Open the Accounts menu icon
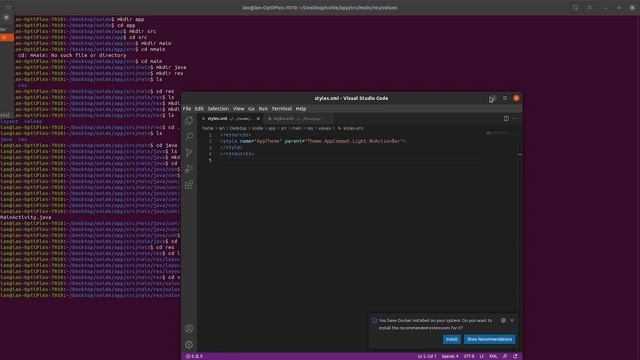 [x=189, y=329]
